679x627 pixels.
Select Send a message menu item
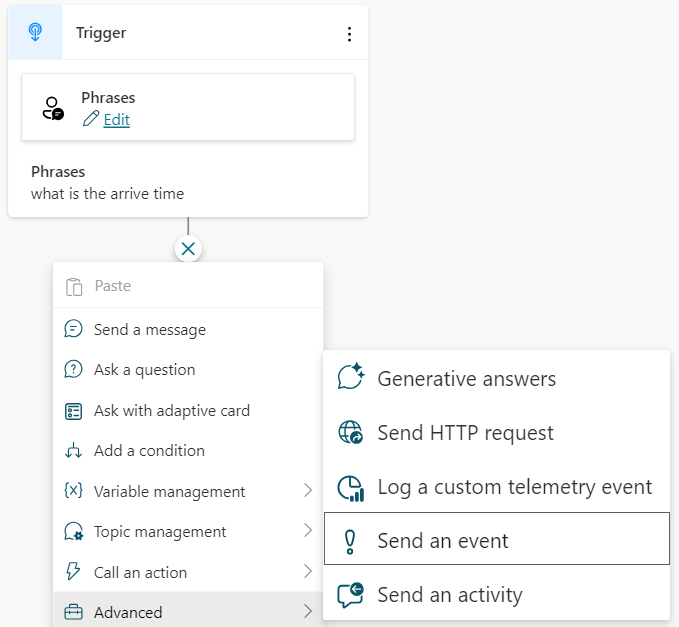pyautogui.click(x=188, y=330)
